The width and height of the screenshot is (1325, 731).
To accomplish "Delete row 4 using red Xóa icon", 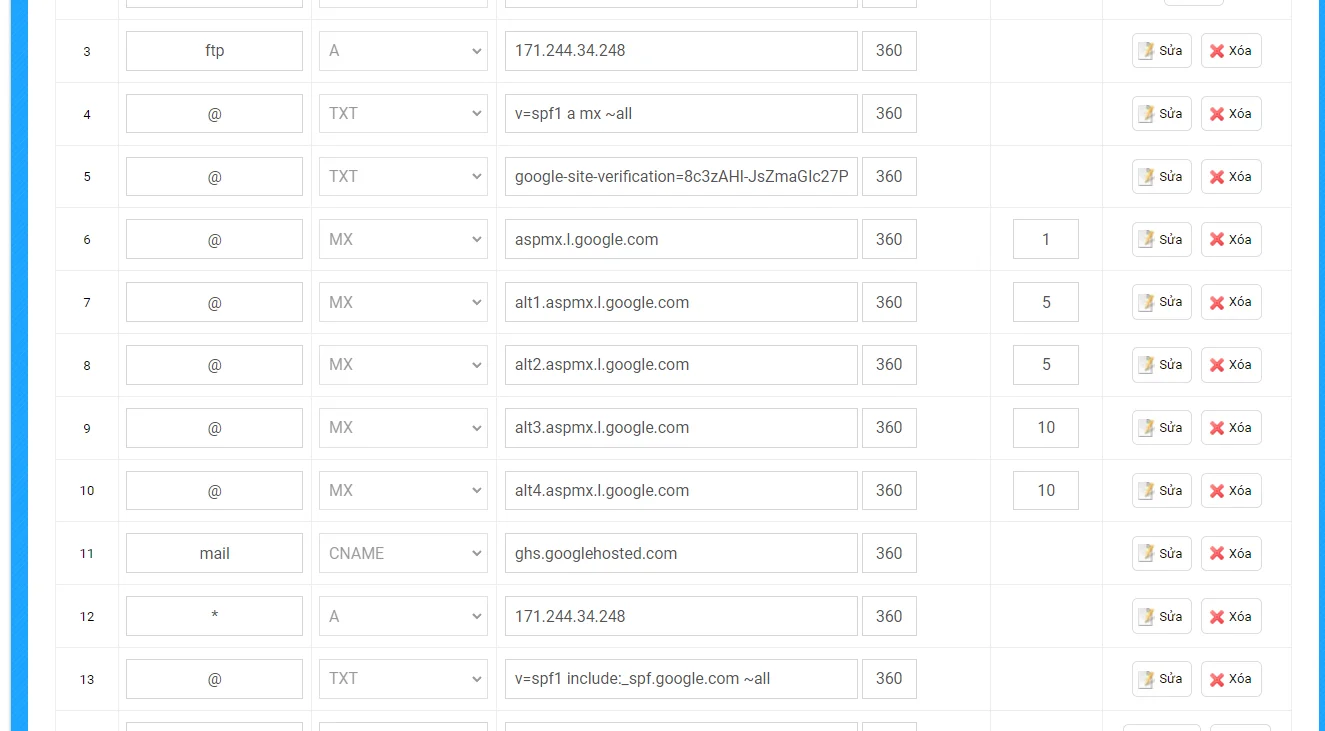I will click(1231, 114).
